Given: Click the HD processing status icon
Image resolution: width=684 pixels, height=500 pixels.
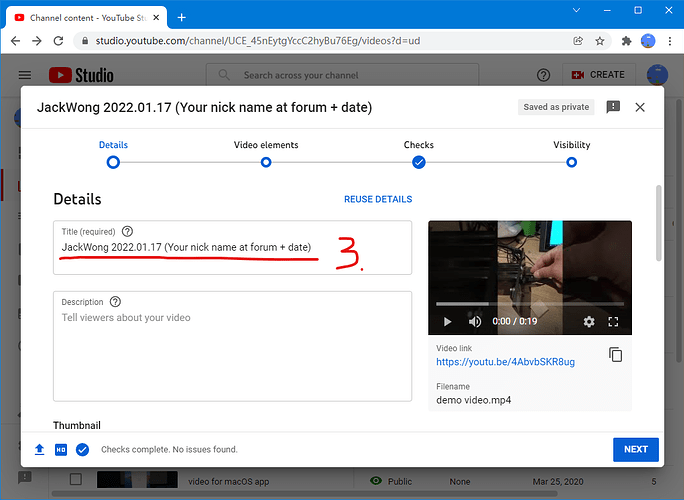Looking at the screenshot, I should 61,449.
